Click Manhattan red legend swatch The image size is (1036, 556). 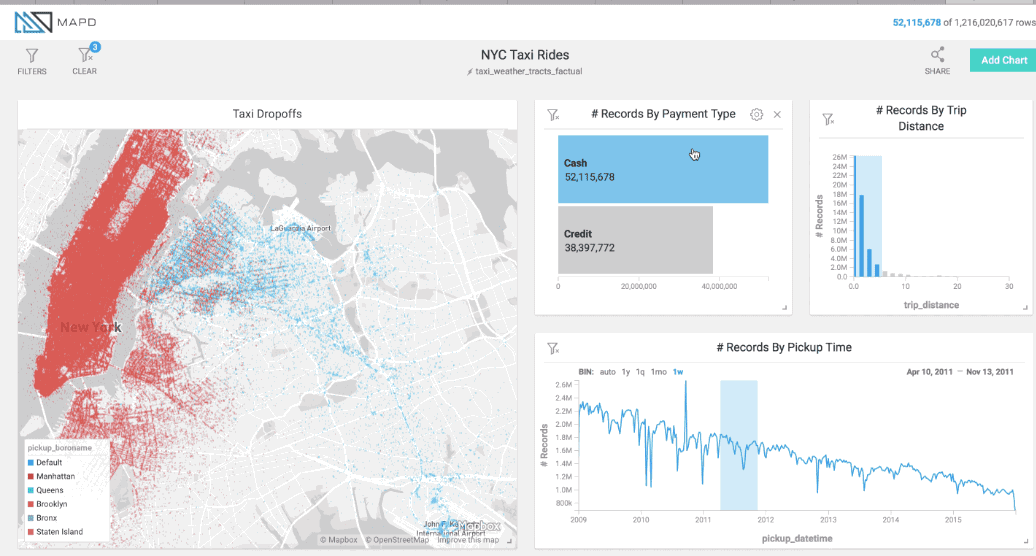point(30,476)
